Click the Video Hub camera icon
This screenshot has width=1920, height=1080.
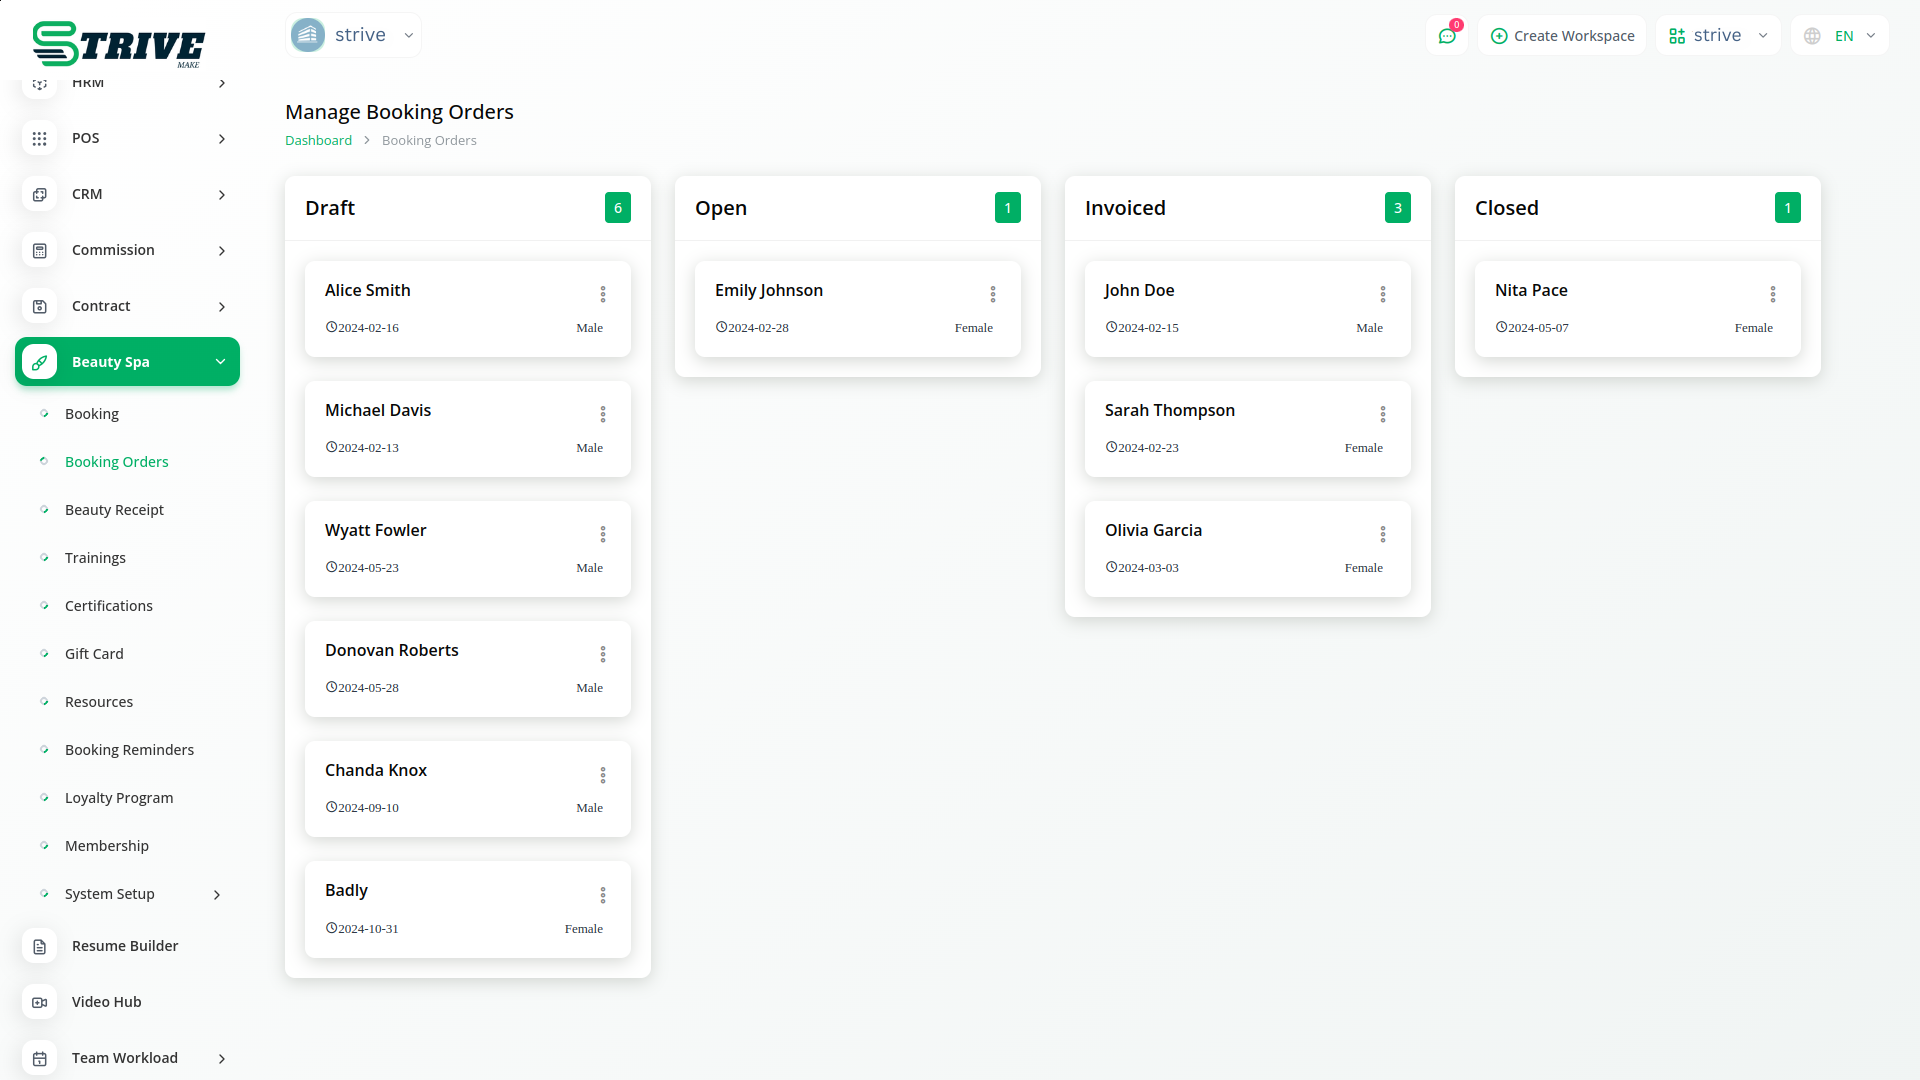pos(40,1002)
